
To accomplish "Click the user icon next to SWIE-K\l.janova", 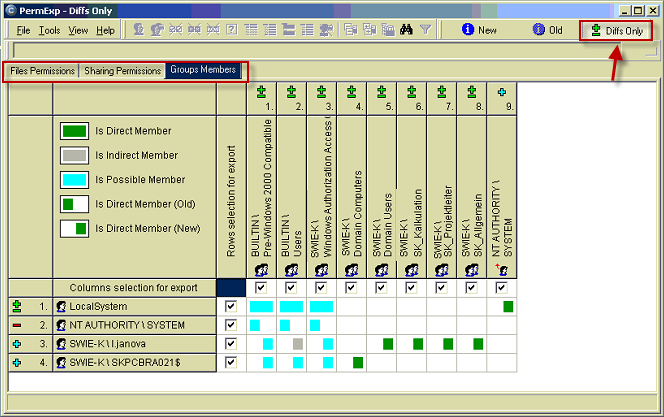I will click(x=61, y=344).
